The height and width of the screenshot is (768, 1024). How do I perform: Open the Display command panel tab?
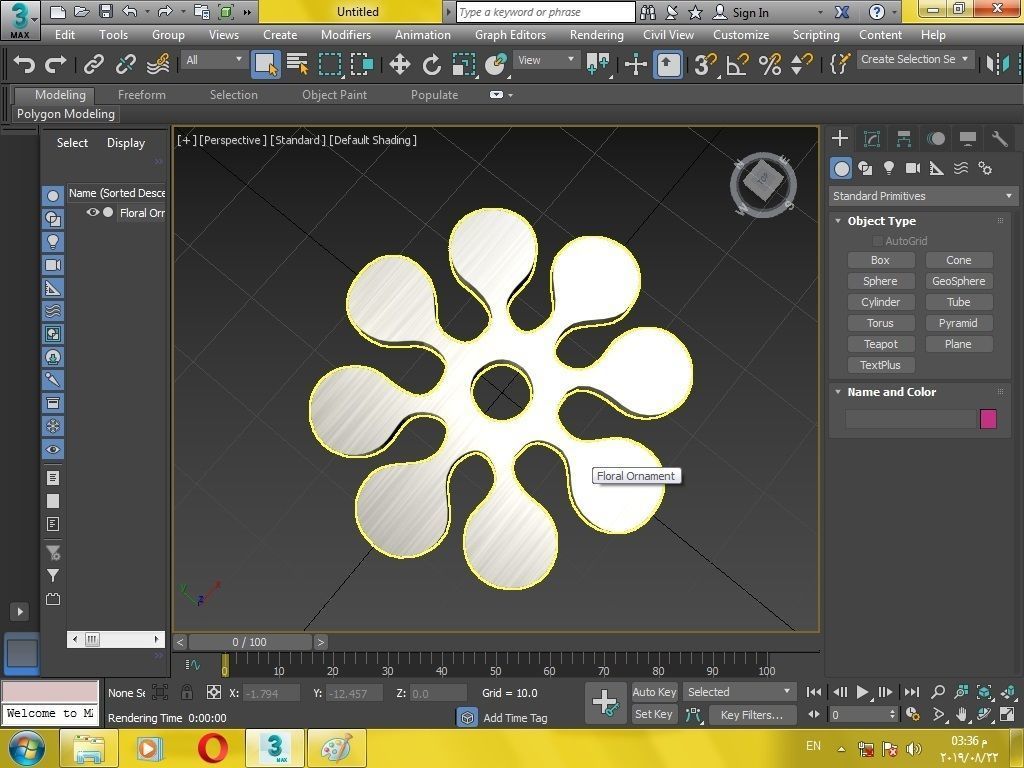[x=968, y=138]
